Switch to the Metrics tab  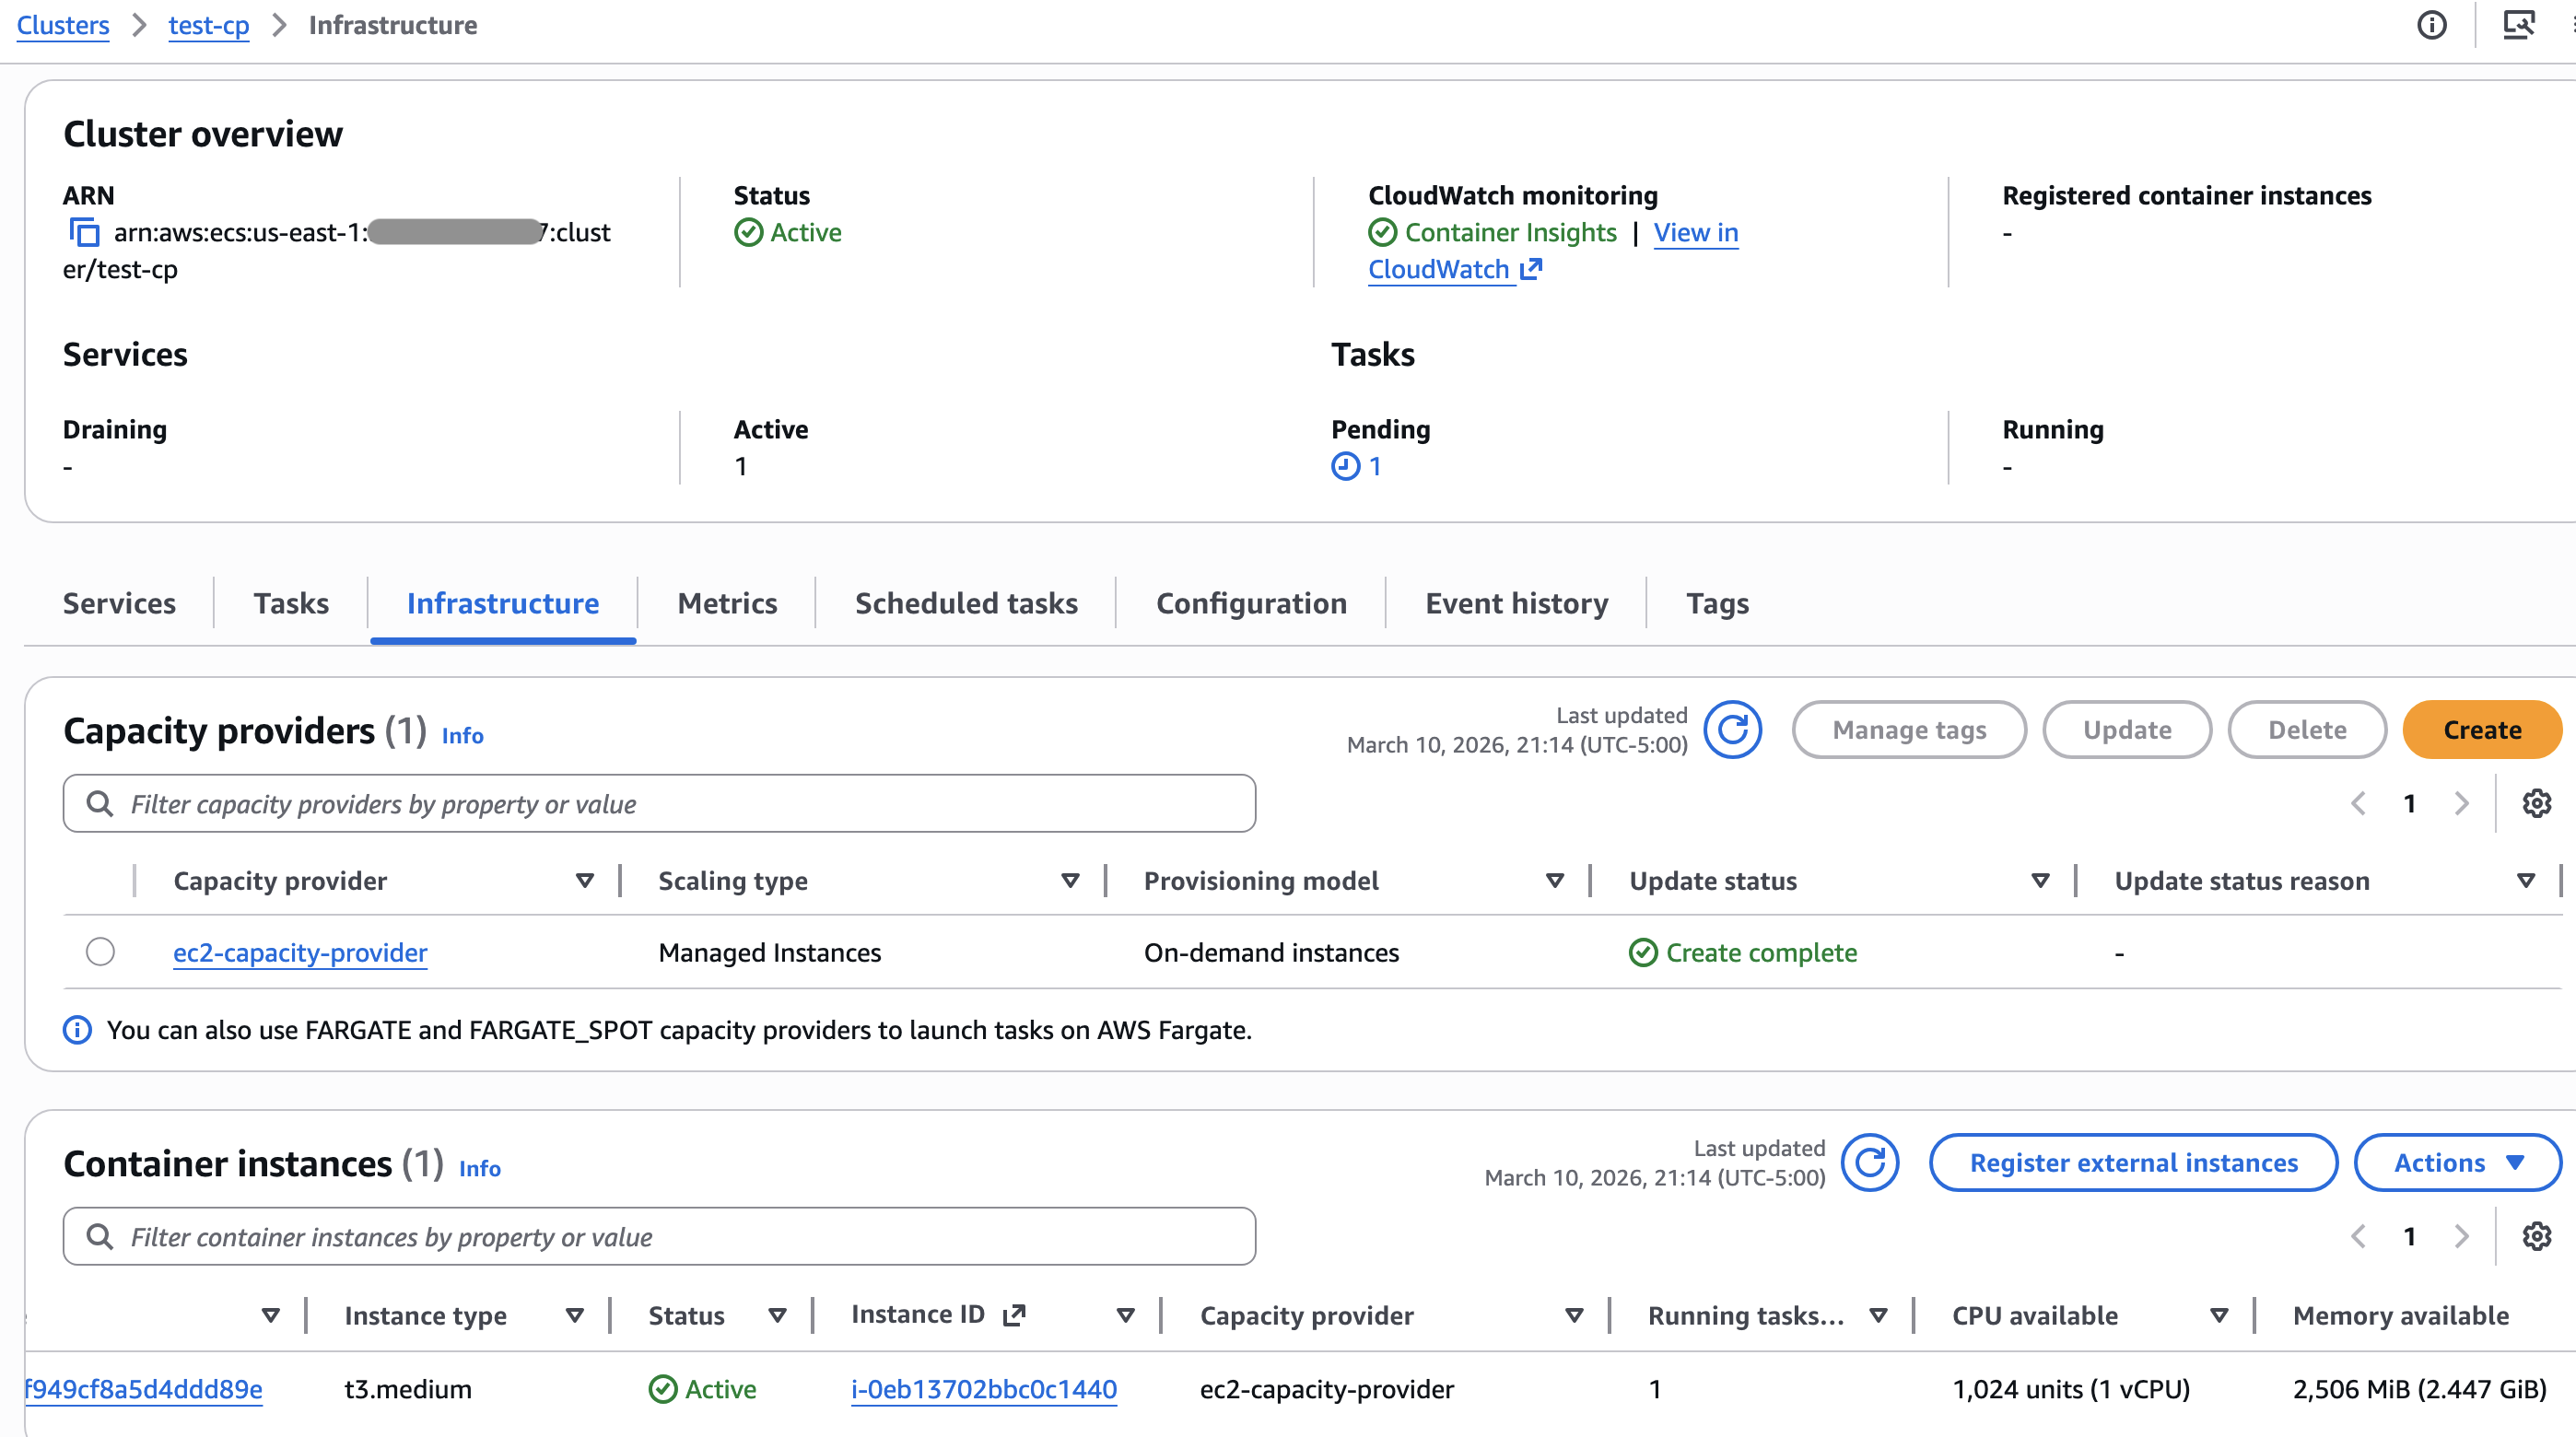click(727, 604)
